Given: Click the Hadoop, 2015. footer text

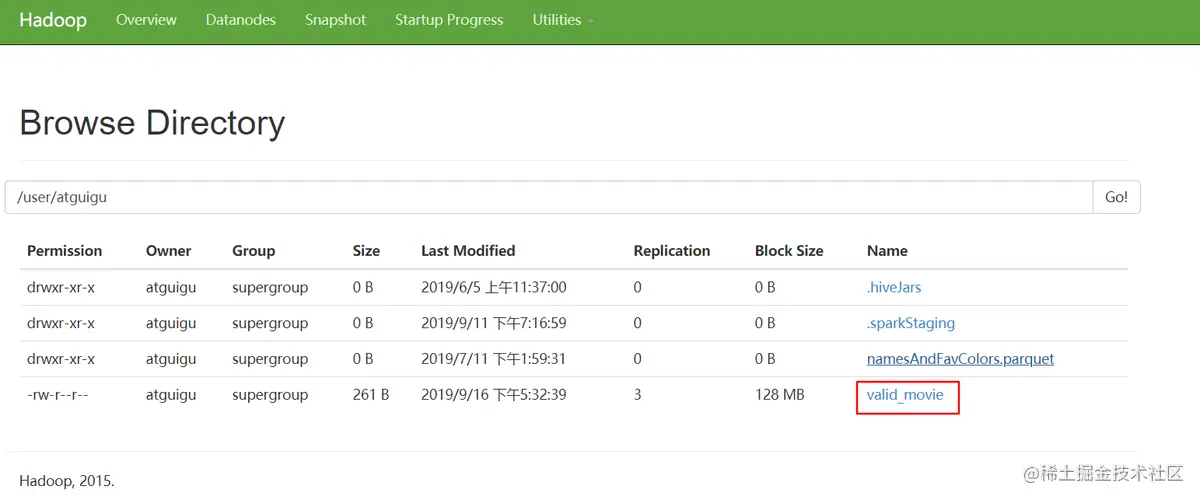Looking at the screenshot, I should pos(67,481).
